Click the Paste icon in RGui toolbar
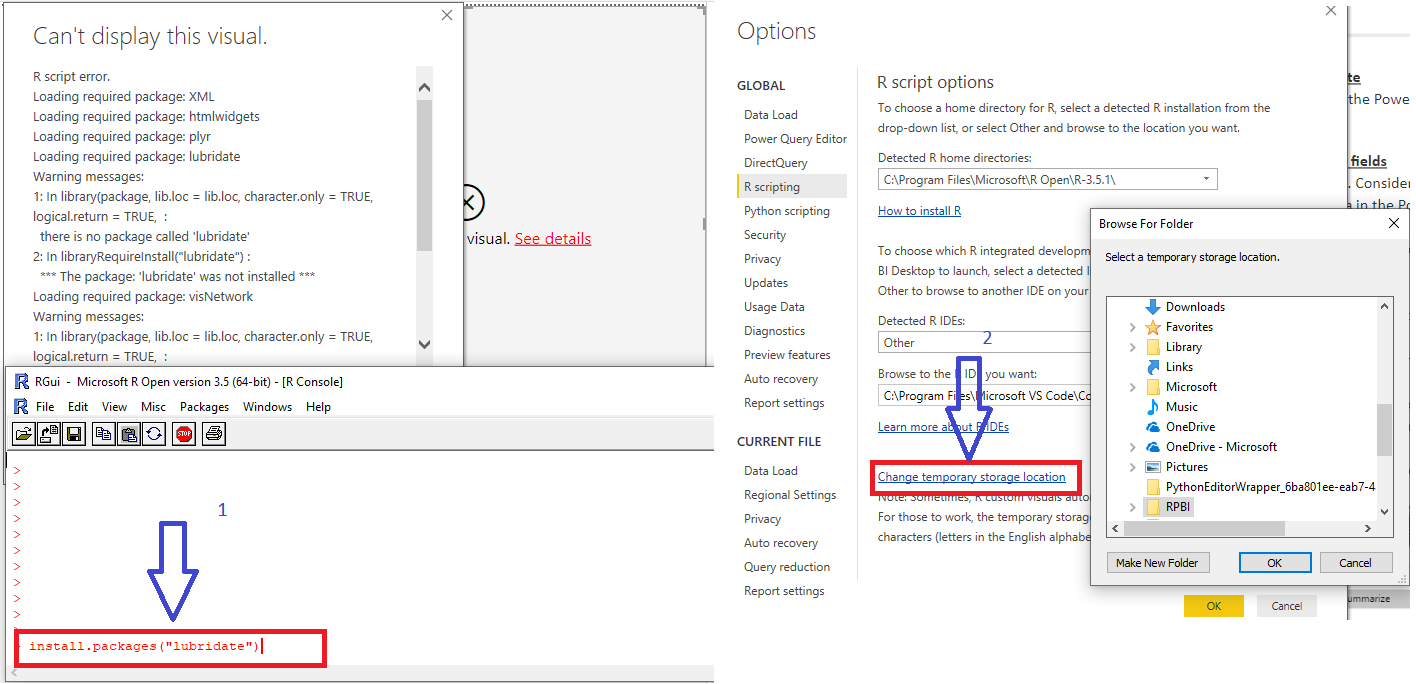 tap(128, 433)
